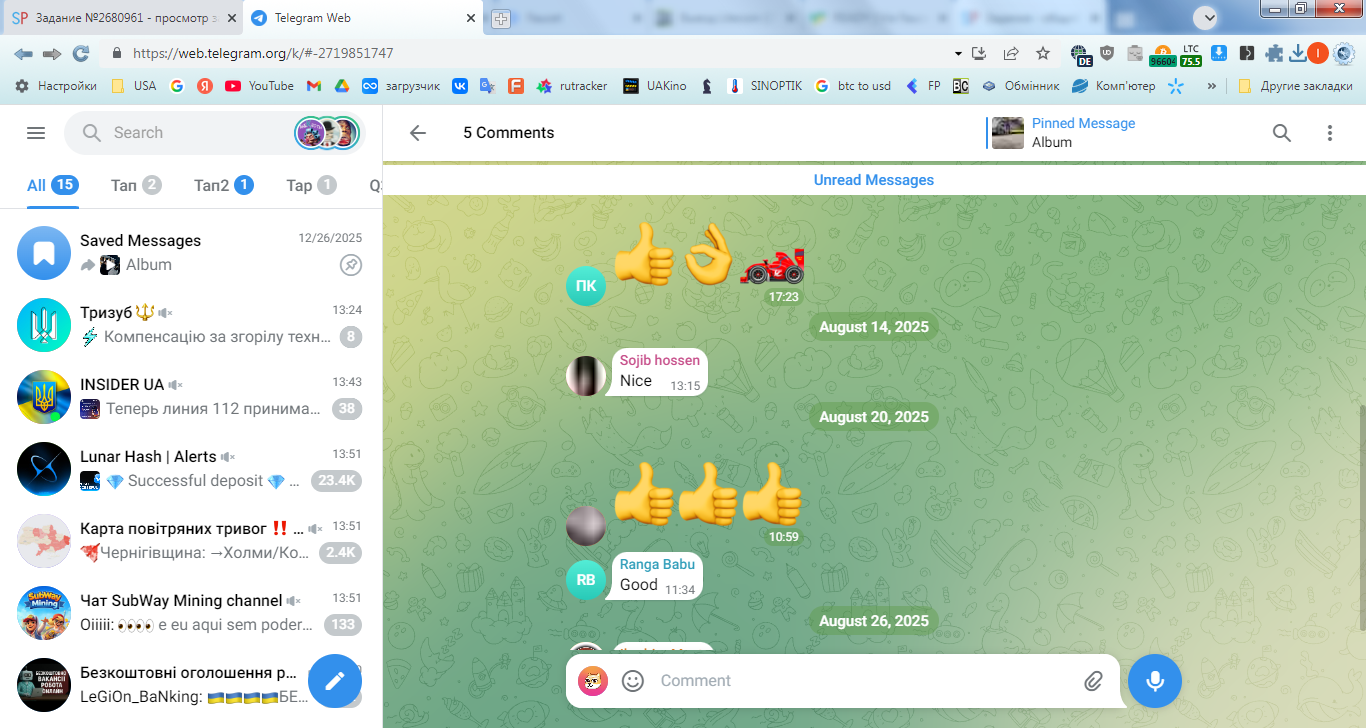This screenshot has height=728, width=1366.
Task: Click the triple thumbs-up sticker message
Action: [x=708, y=494]
